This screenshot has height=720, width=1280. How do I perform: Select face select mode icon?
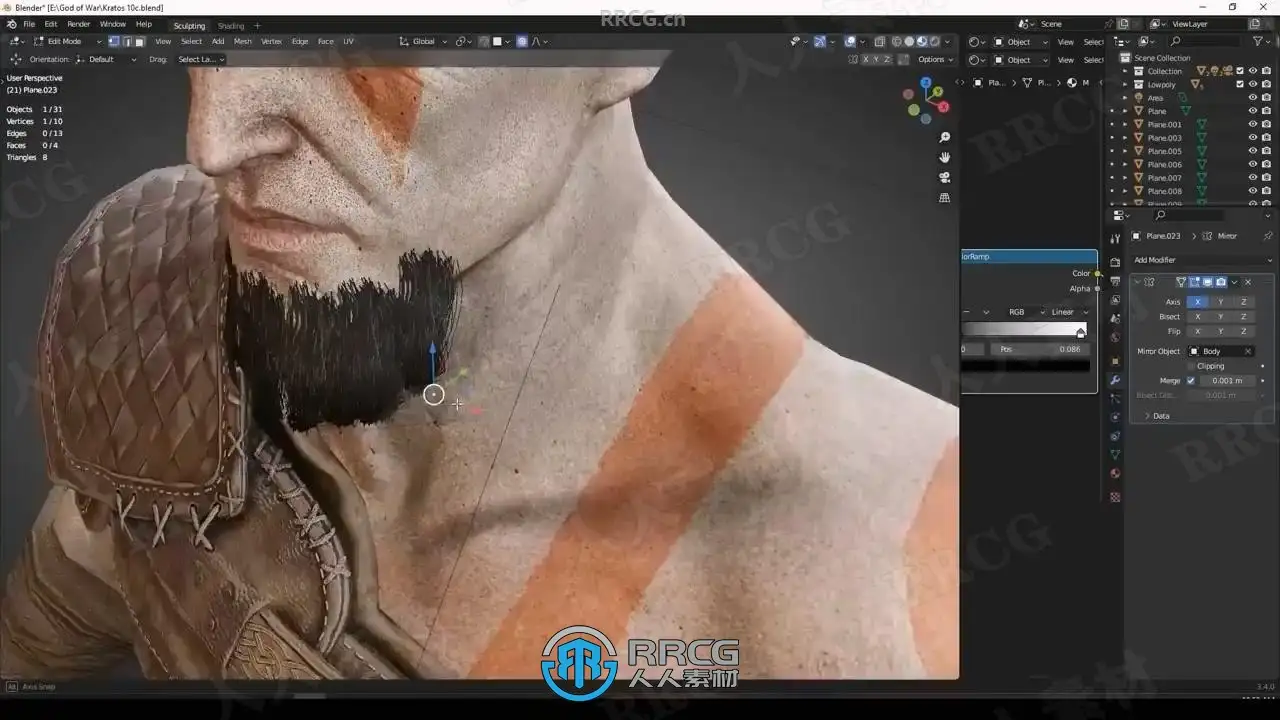[x=140, y=42]
